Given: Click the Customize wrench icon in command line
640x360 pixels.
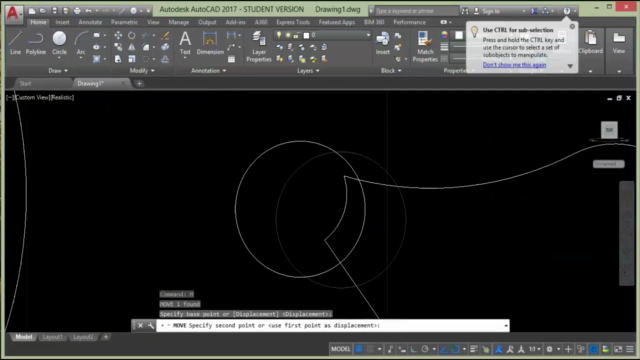Looking at the screenshot, I should click(151, 325).
